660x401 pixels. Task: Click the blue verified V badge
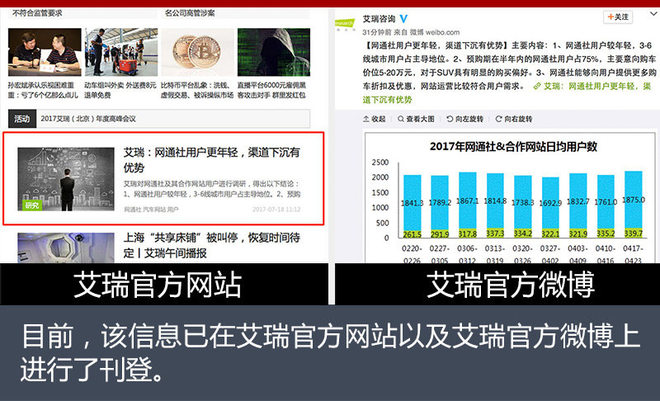tap(403, 19)
